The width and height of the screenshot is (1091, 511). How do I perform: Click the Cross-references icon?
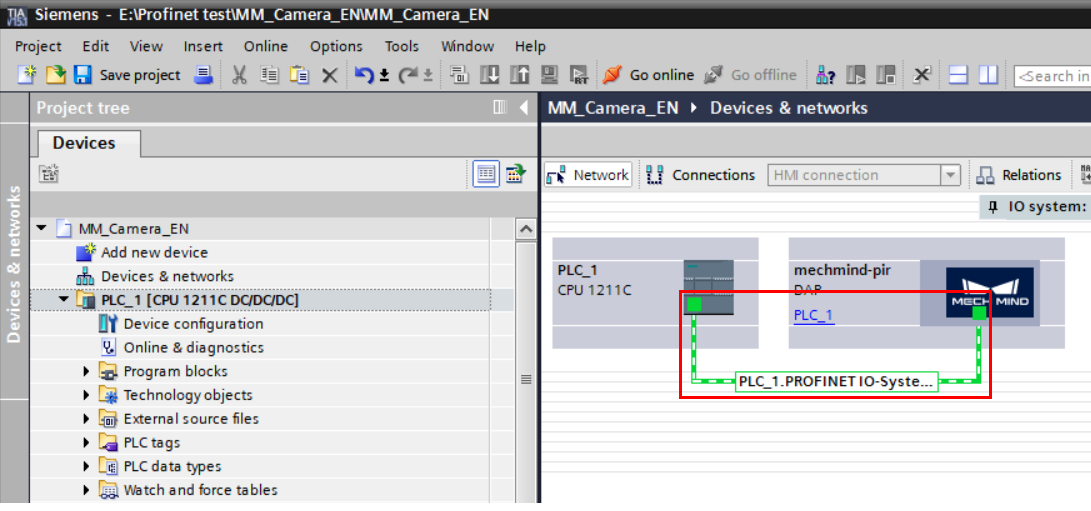pos(922,74)
